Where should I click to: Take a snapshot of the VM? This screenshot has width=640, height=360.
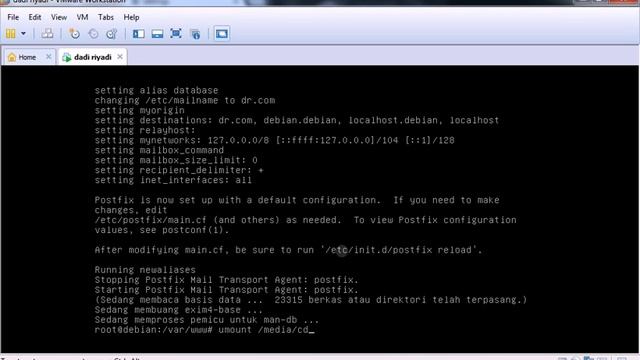(x=74, y=33)
